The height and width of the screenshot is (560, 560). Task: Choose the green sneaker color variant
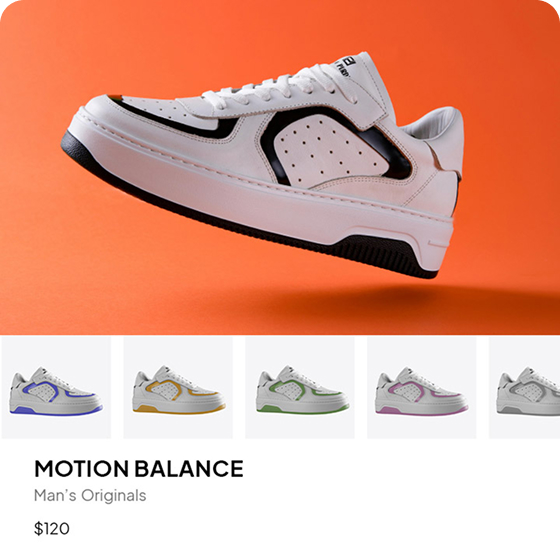300,387
